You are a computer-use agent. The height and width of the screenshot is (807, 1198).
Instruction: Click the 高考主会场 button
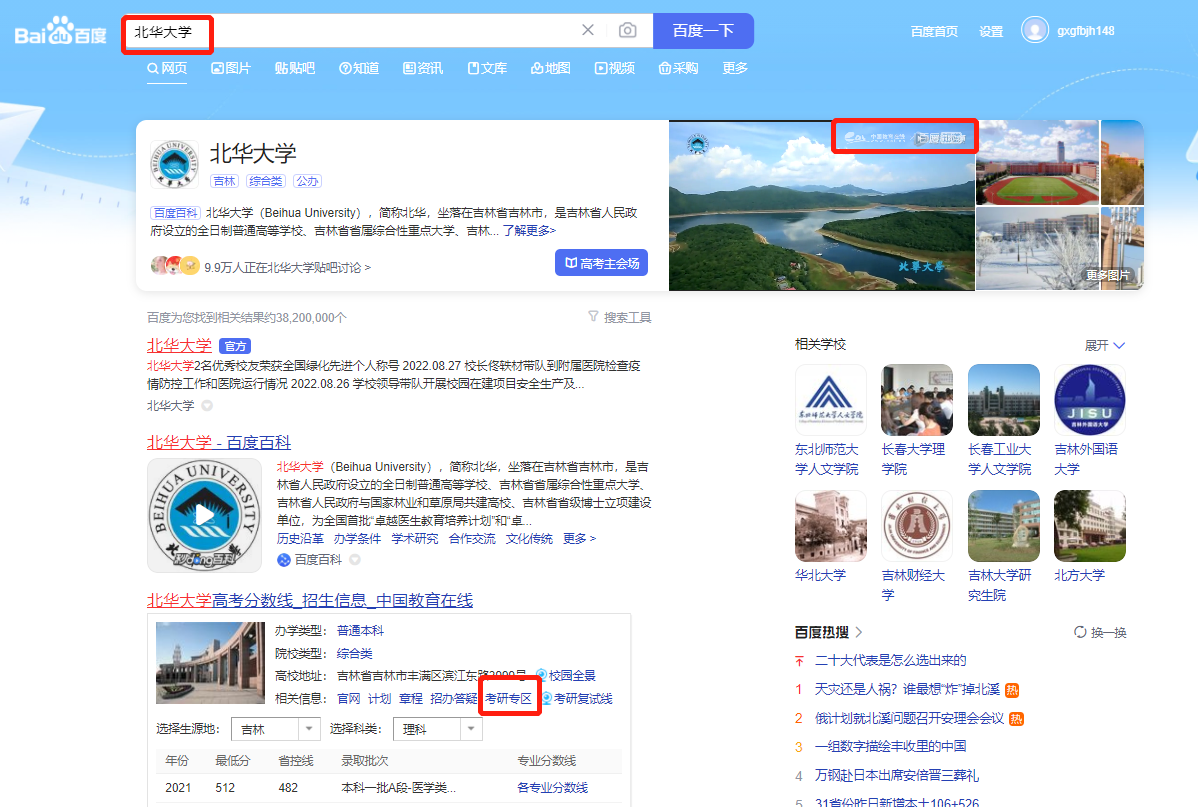click(x=601, y=263)
